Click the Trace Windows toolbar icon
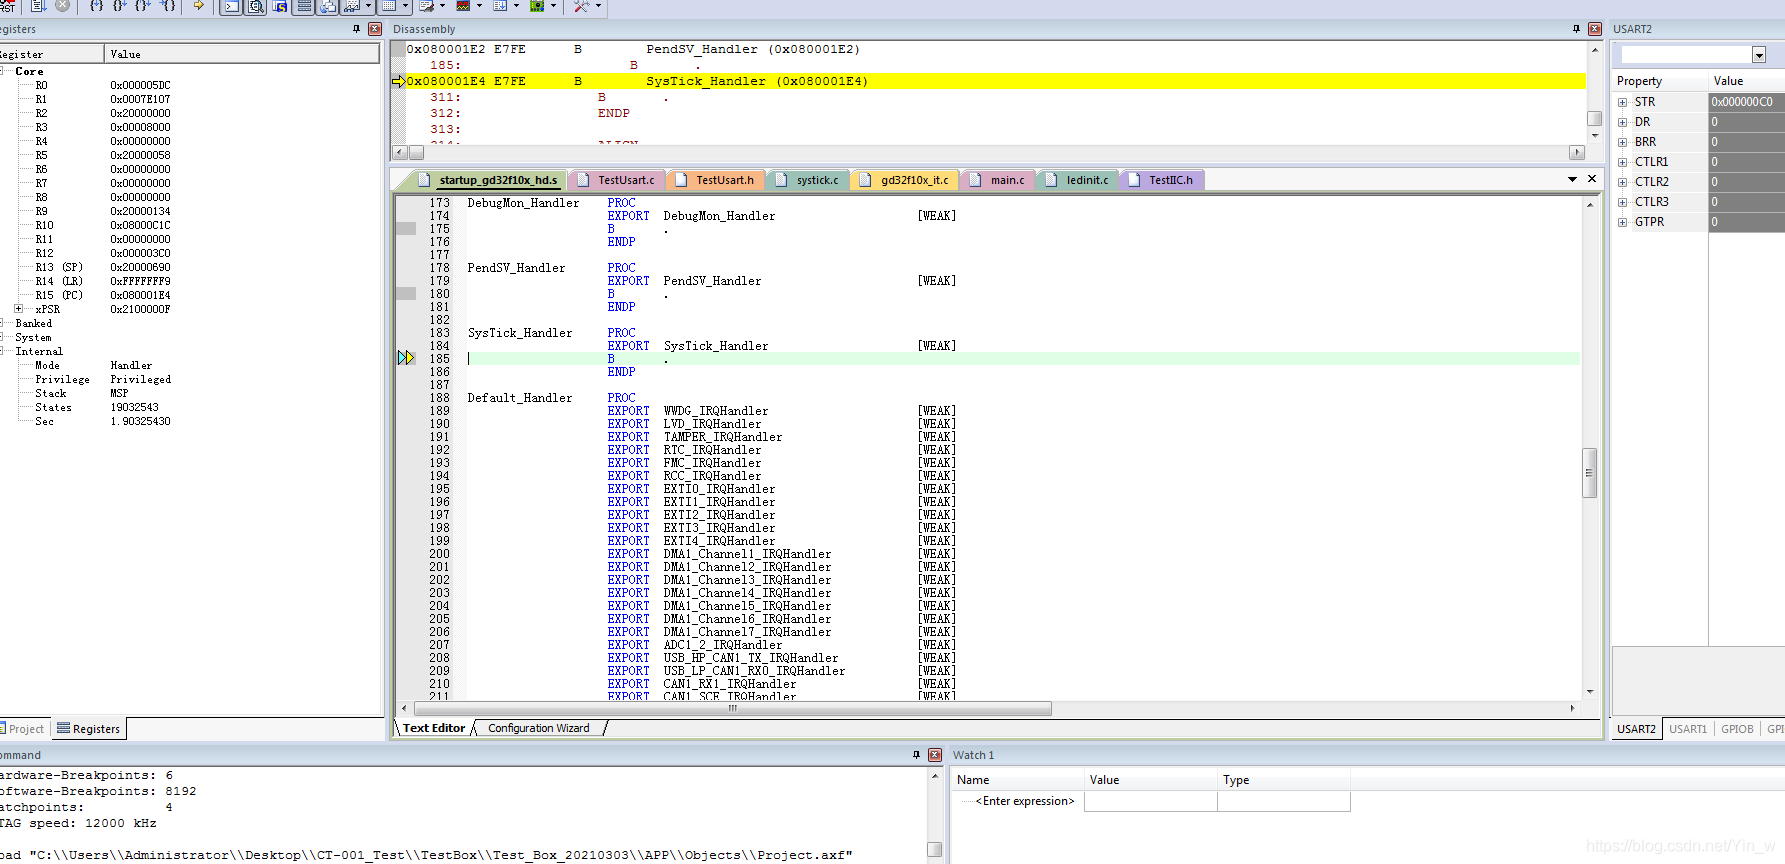 point(500,6)
